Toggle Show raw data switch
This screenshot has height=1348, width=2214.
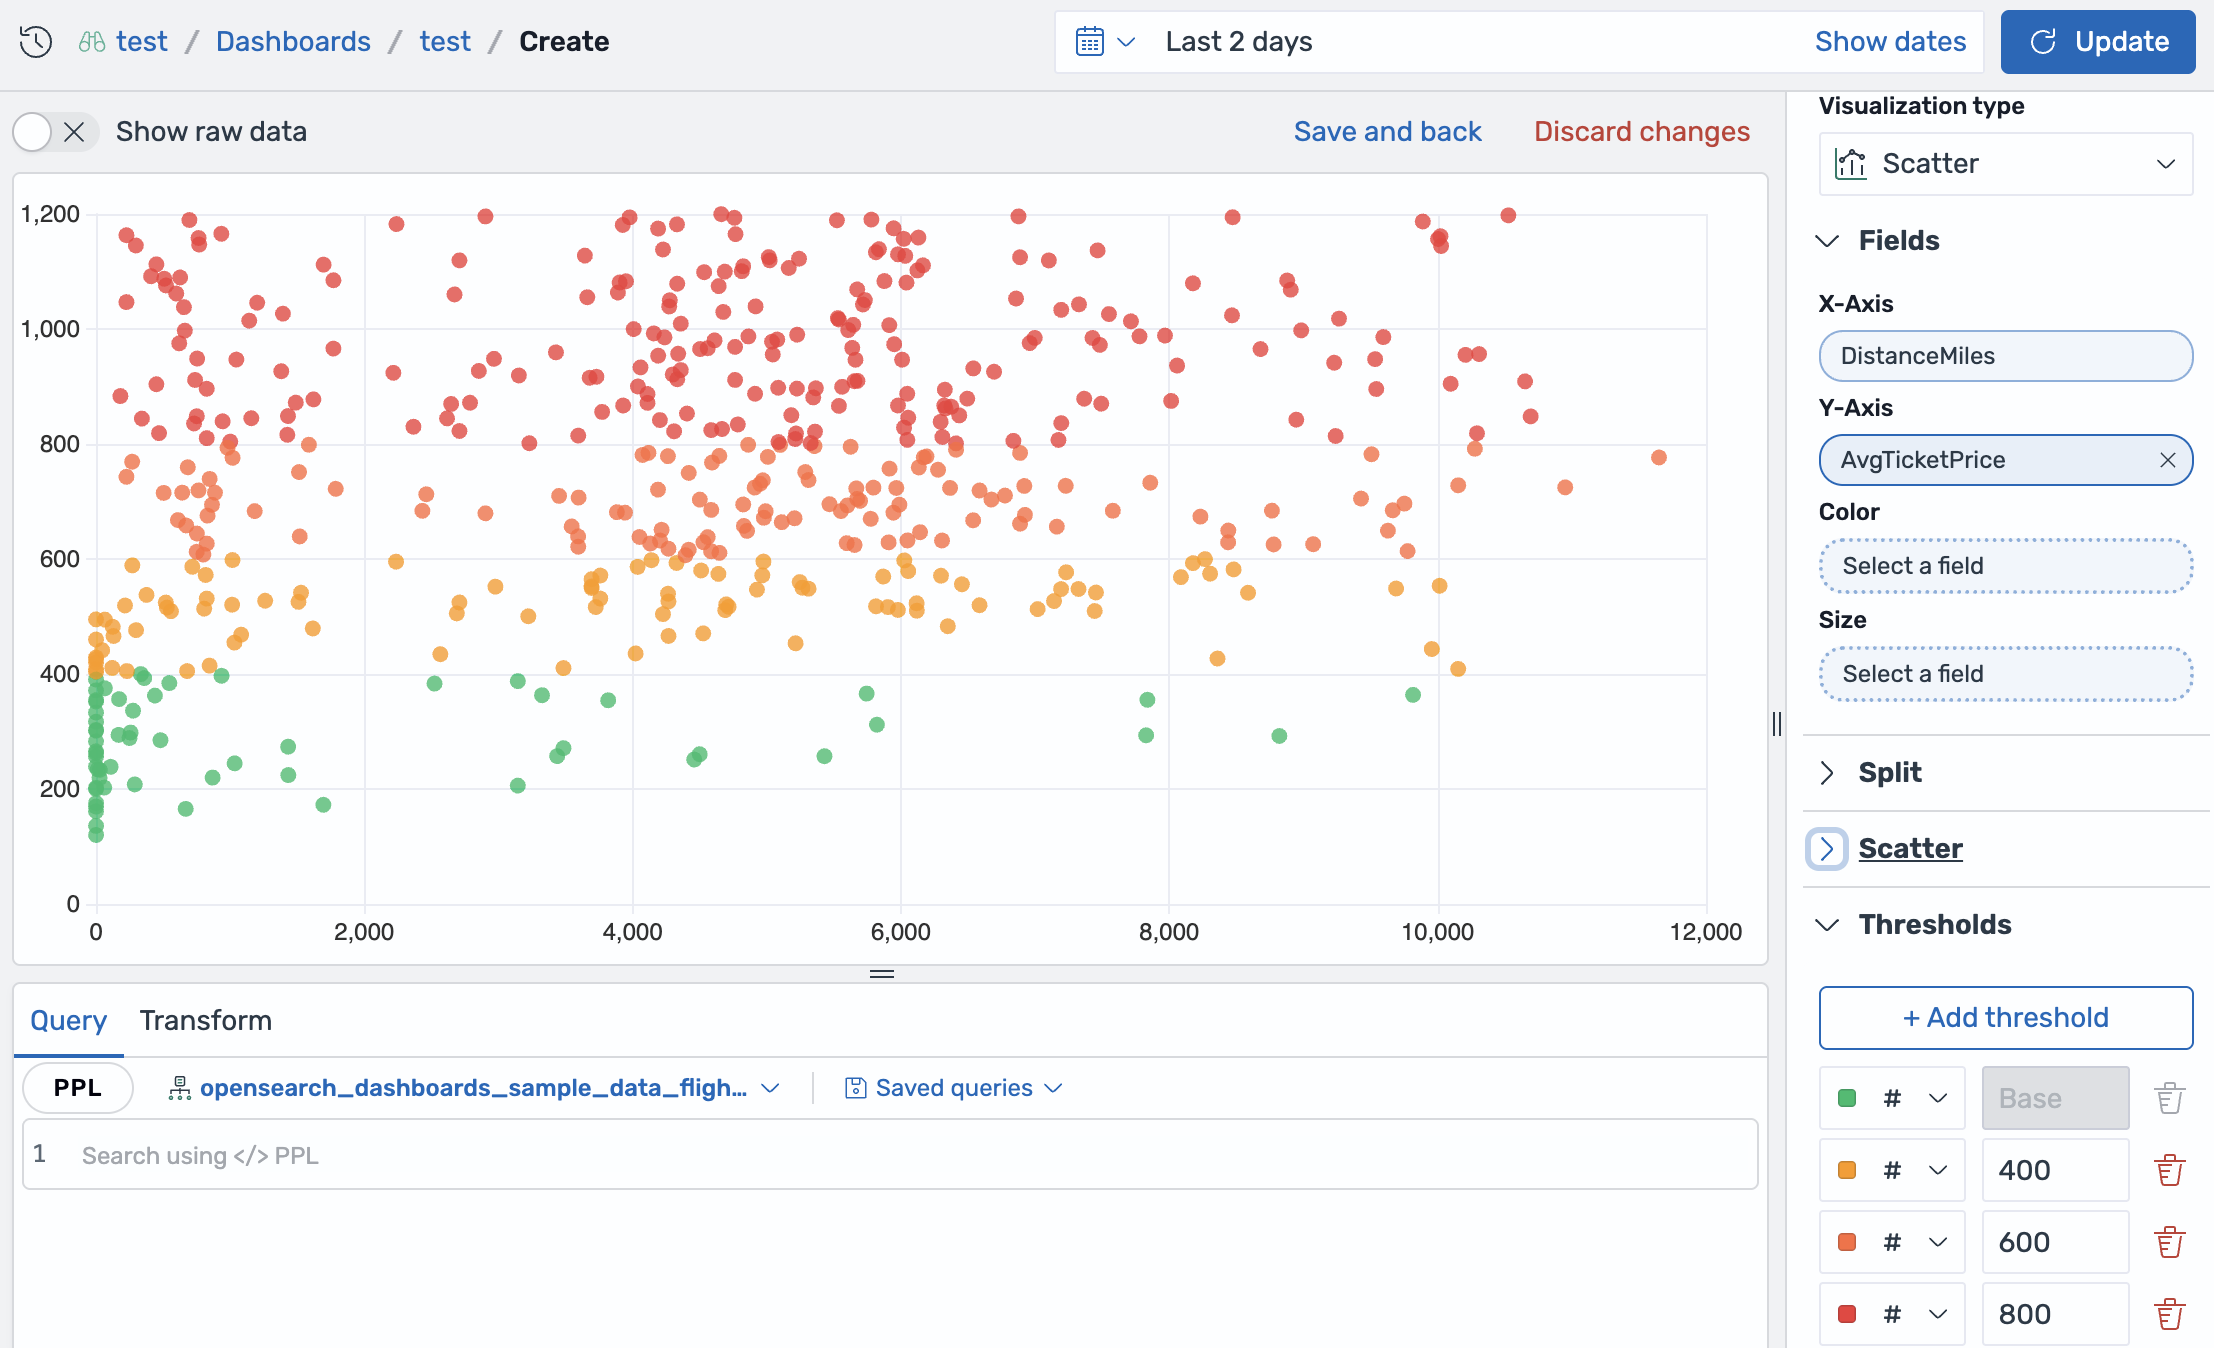(x=54, y=132)
